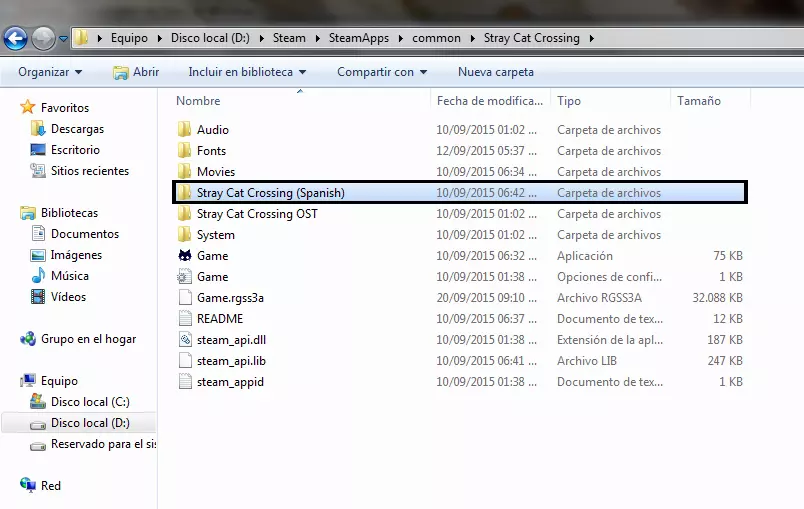Click the Imágenes library icon

37,255
